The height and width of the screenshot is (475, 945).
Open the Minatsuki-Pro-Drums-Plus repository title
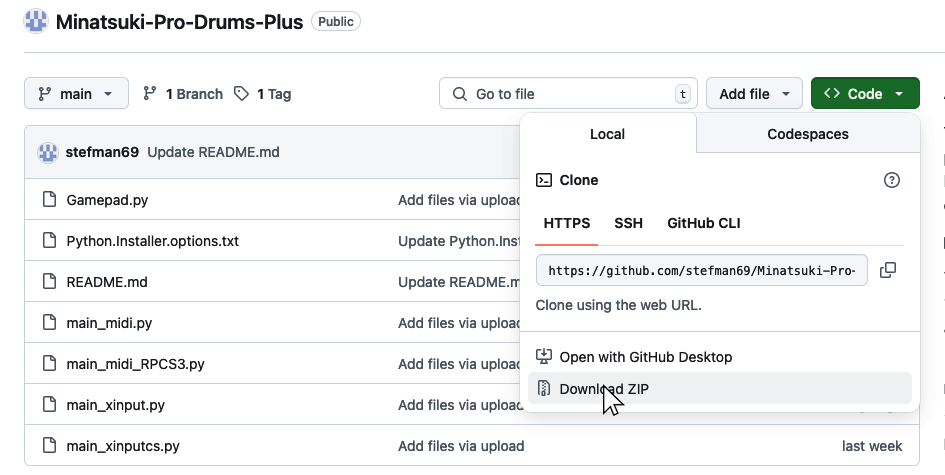[x=180, y=22]
